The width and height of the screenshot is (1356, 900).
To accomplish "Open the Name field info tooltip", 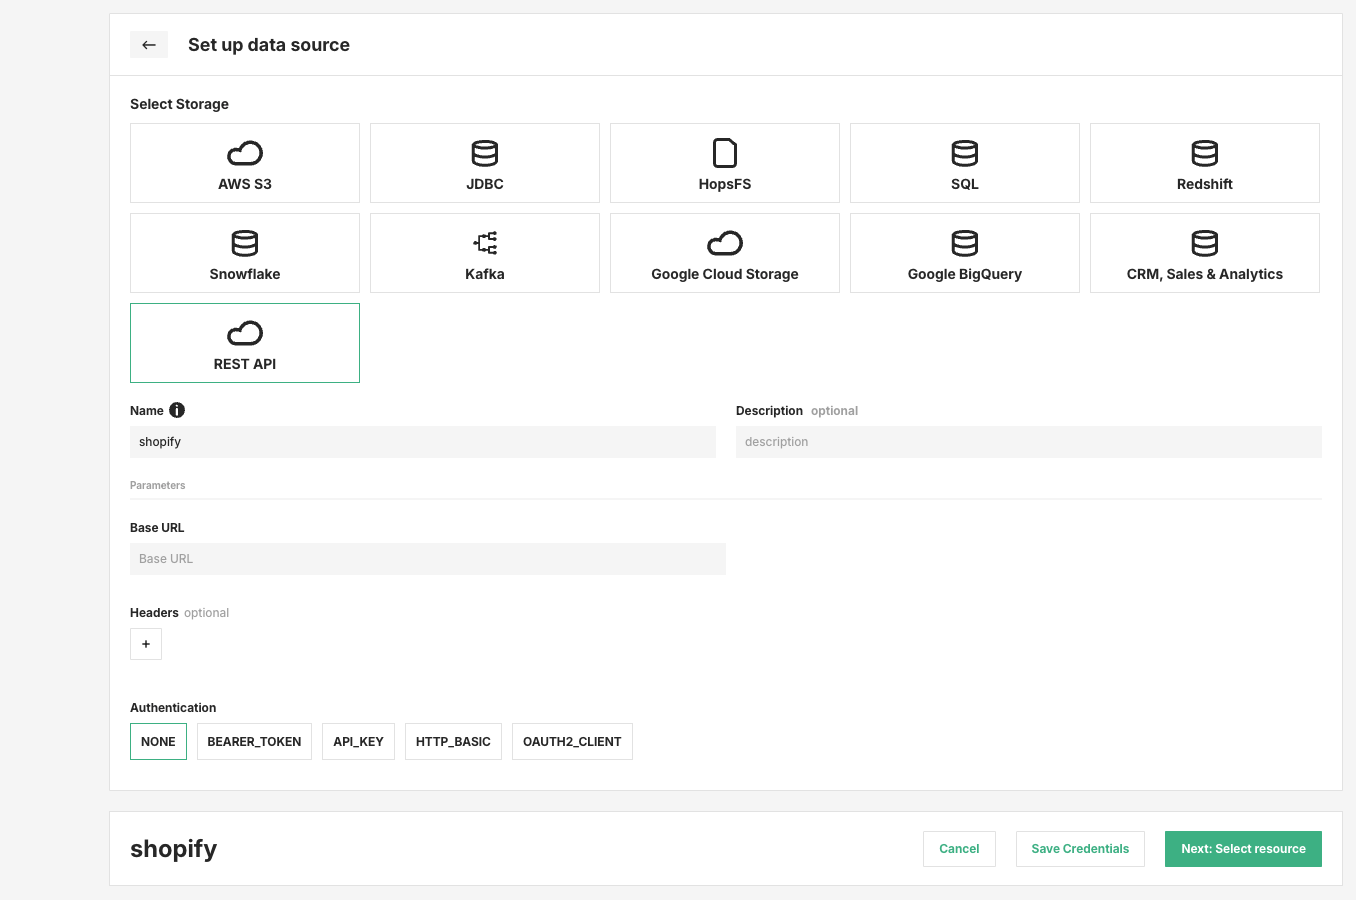I will [177, 409].
